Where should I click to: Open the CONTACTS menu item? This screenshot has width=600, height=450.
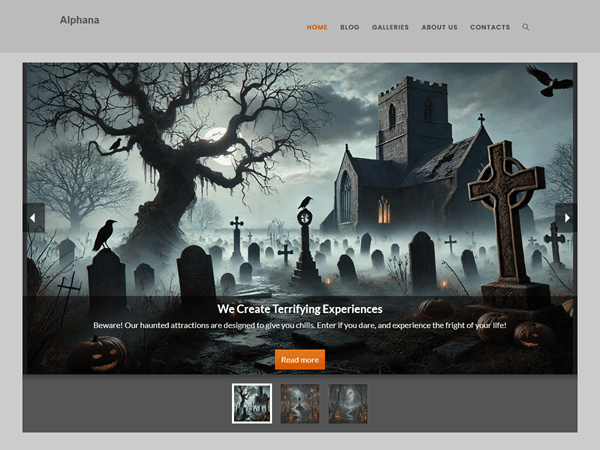point(490,27)
